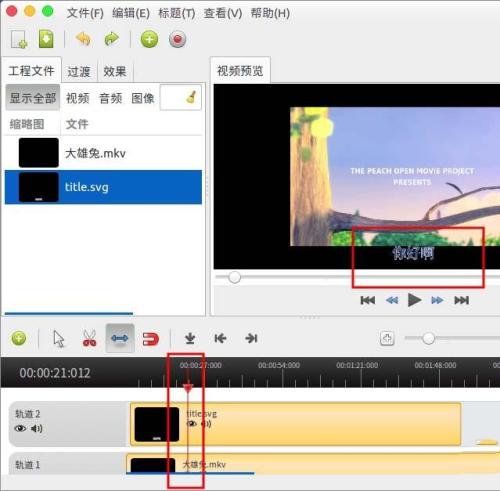The height and width of the screenshot is (491, 500).
Task: Filter project files by 视频
Action: (78, 98)
